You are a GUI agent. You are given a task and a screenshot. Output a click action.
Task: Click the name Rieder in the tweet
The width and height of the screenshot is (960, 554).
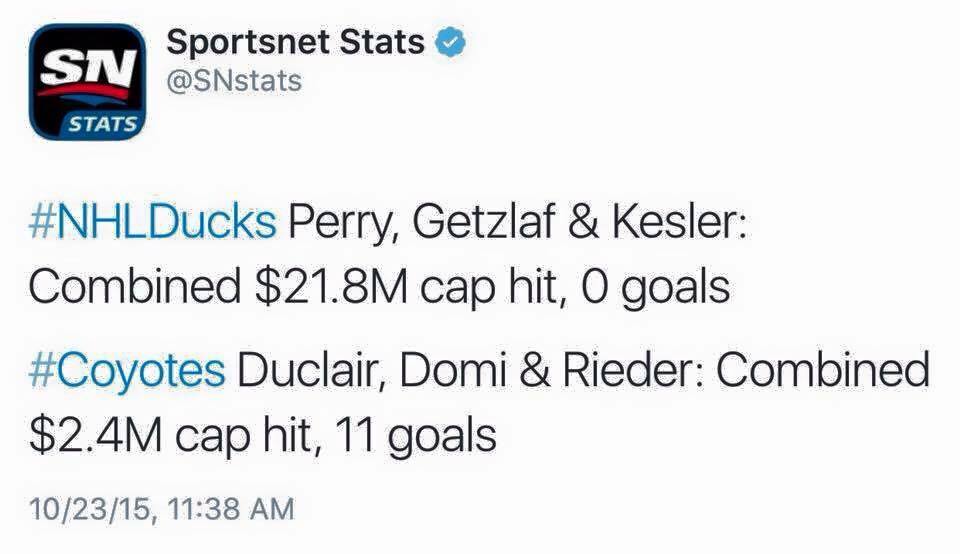click(x=632, y=370)
